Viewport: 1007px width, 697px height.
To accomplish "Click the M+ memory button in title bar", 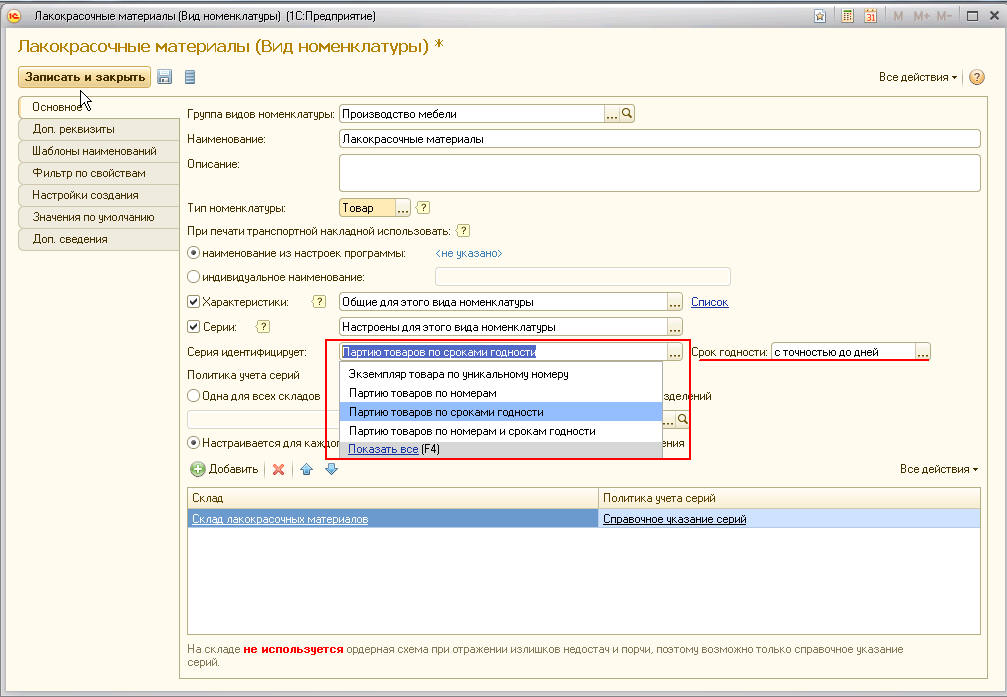I will [x=921, y=16].
